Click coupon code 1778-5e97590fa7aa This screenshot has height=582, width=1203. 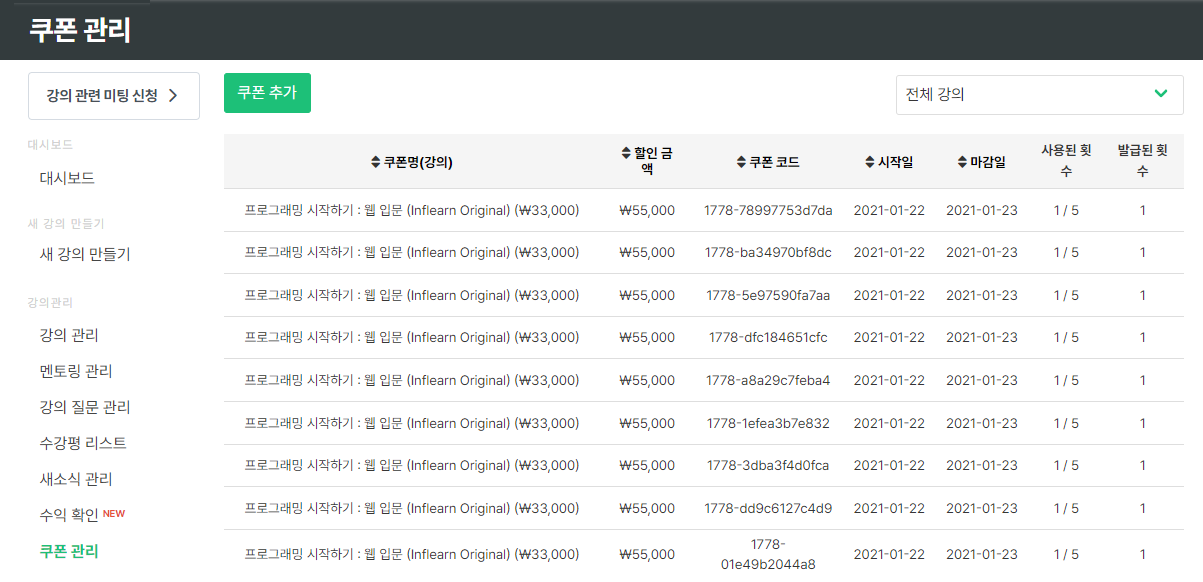[x=768, y=295]
